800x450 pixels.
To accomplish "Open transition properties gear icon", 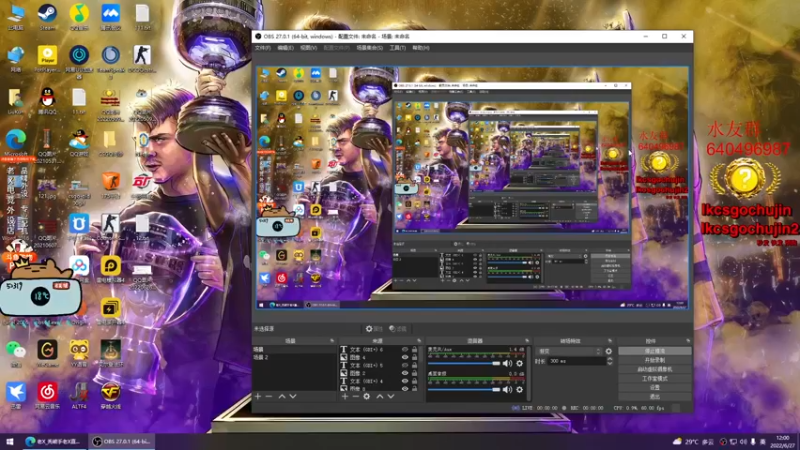I will click(609, 351).
